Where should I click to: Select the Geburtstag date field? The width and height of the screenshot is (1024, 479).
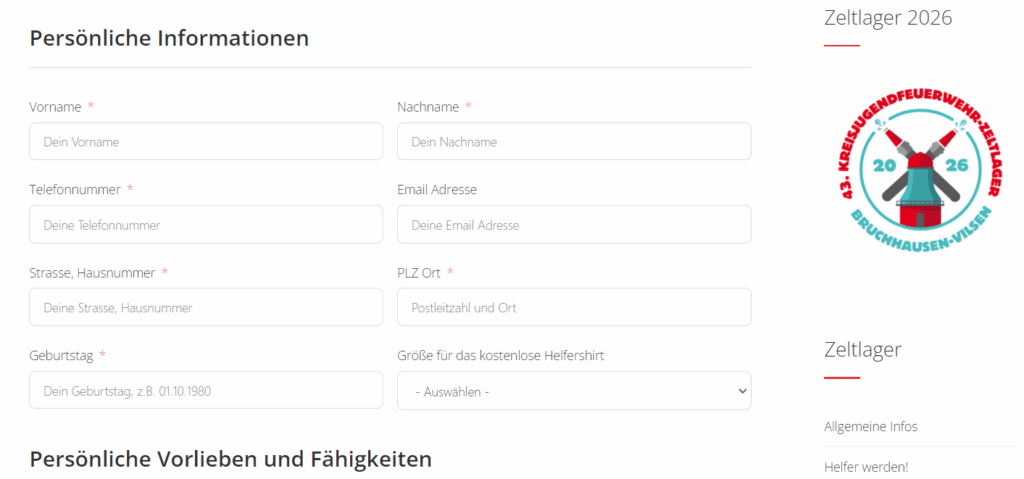pyautogui.click(x=206, y=391)
